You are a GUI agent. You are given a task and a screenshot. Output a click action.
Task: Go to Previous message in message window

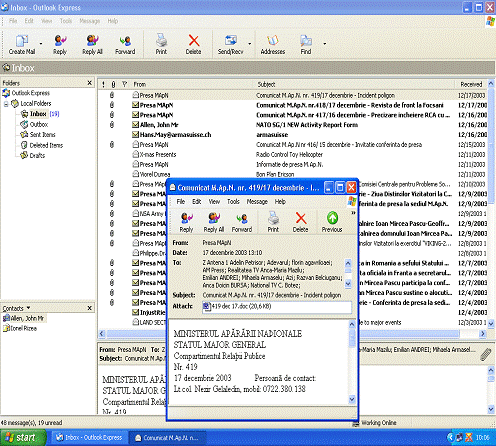332,222
